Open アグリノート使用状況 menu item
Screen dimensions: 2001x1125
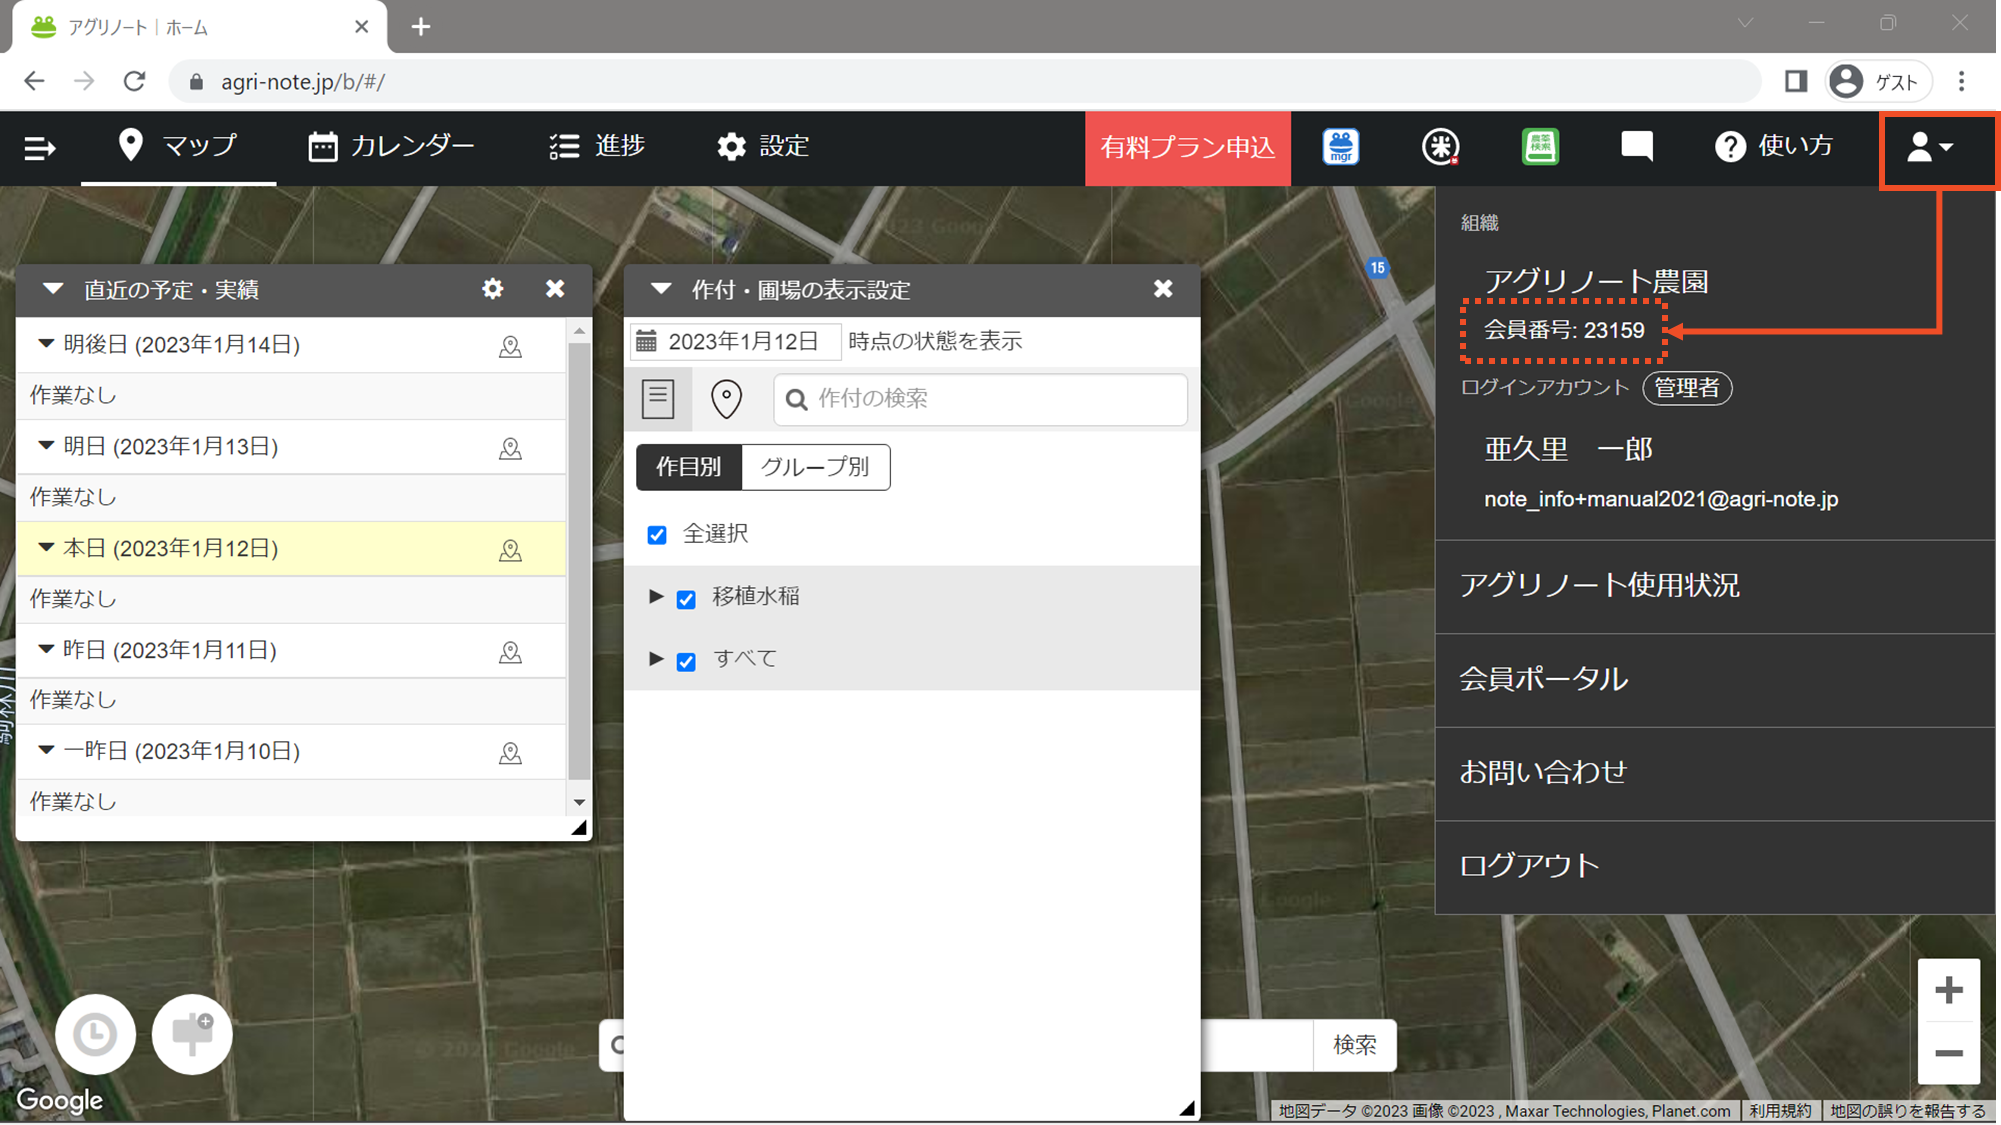(1715, 586)
